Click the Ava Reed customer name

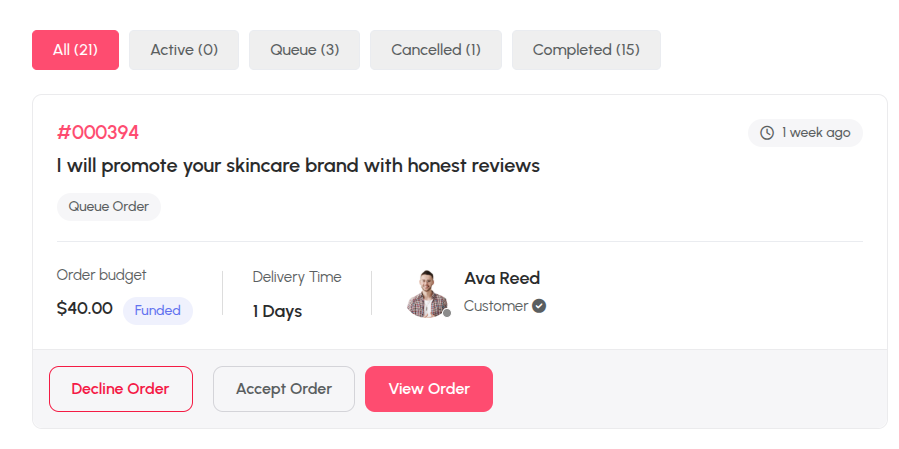coord(502,278)
